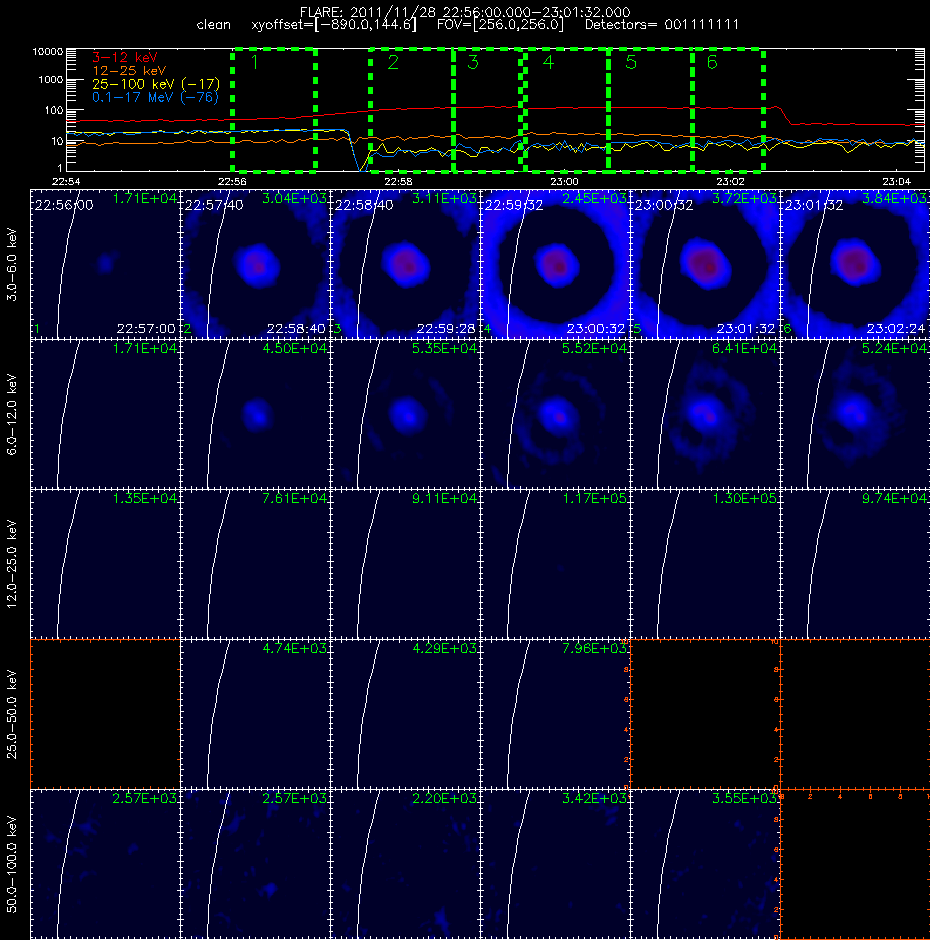Image resolution: width=930 pixels, height=940 pixels.
Task: Open the 3-6 keV image starting 22:56:00
Action: tap(105, 264)
